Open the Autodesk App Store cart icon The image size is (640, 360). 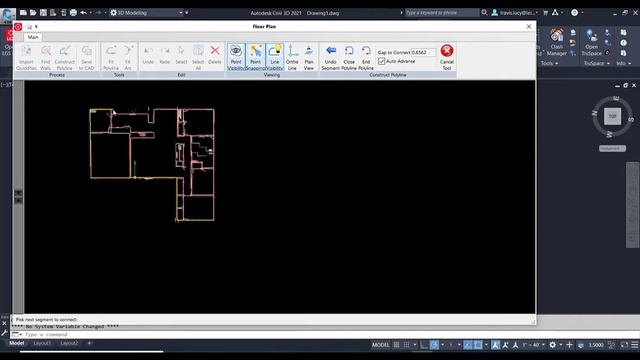tap(545, 13)
